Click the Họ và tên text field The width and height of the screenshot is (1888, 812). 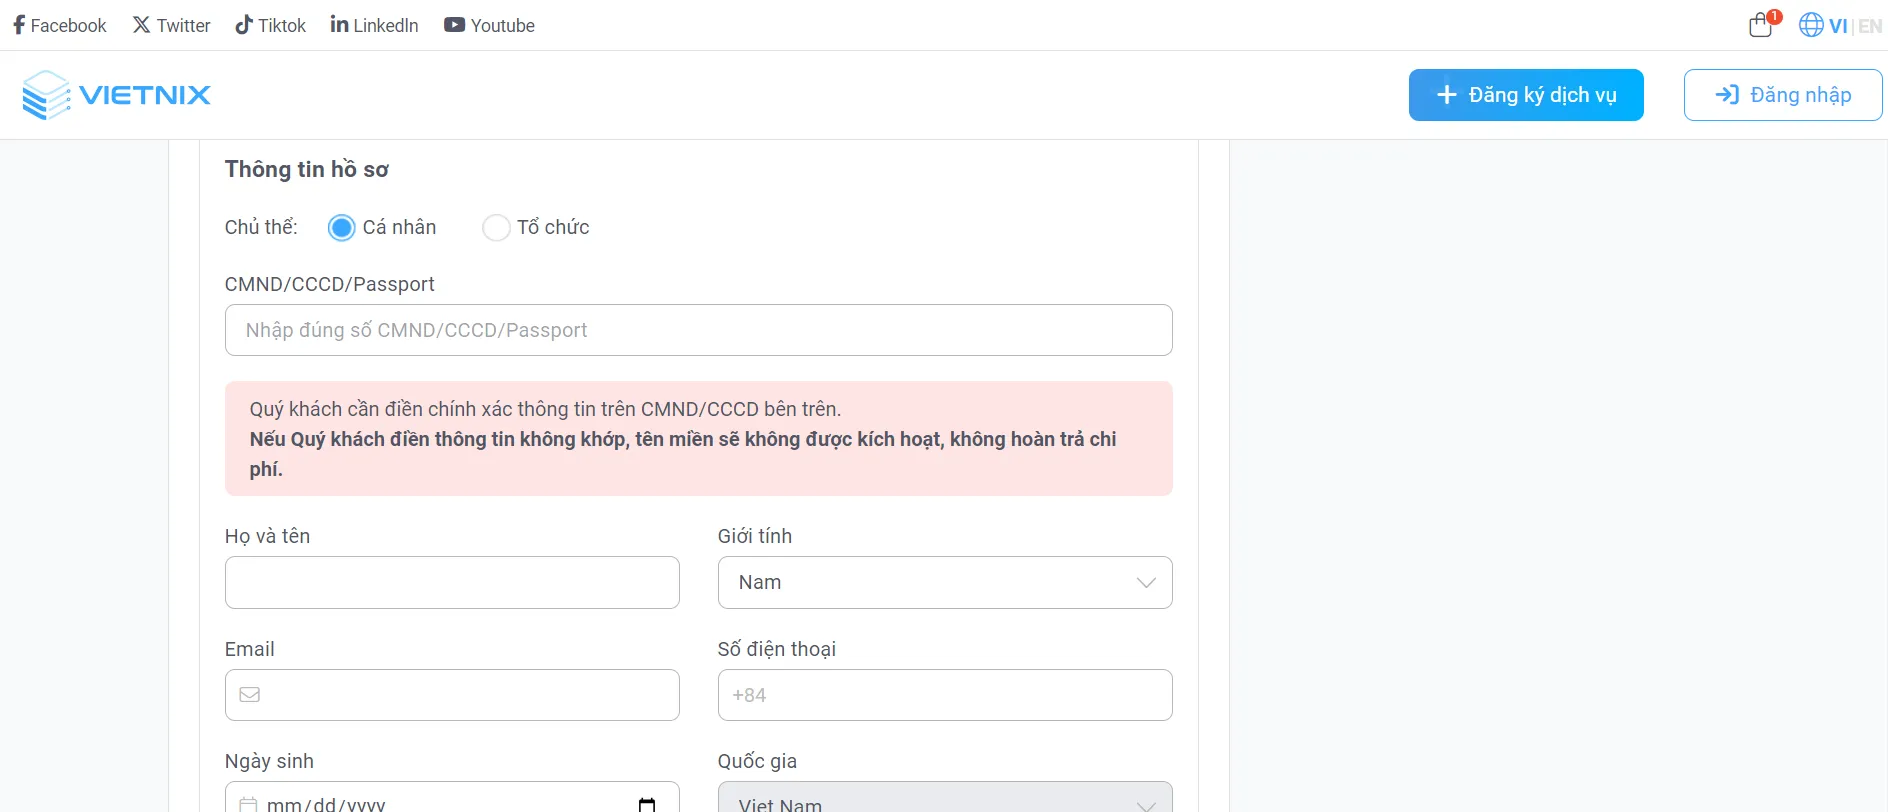click(x=452, y=583)
